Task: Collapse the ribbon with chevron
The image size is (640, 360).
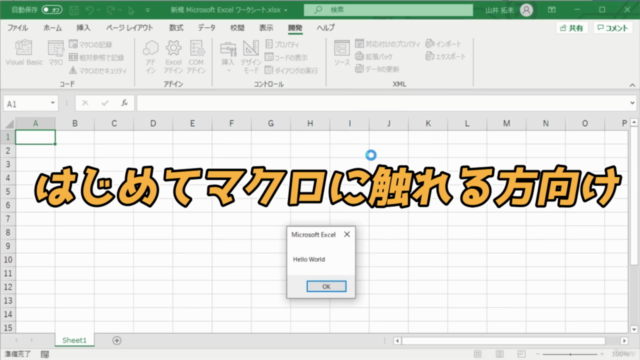Action: (x=632, y=85)
